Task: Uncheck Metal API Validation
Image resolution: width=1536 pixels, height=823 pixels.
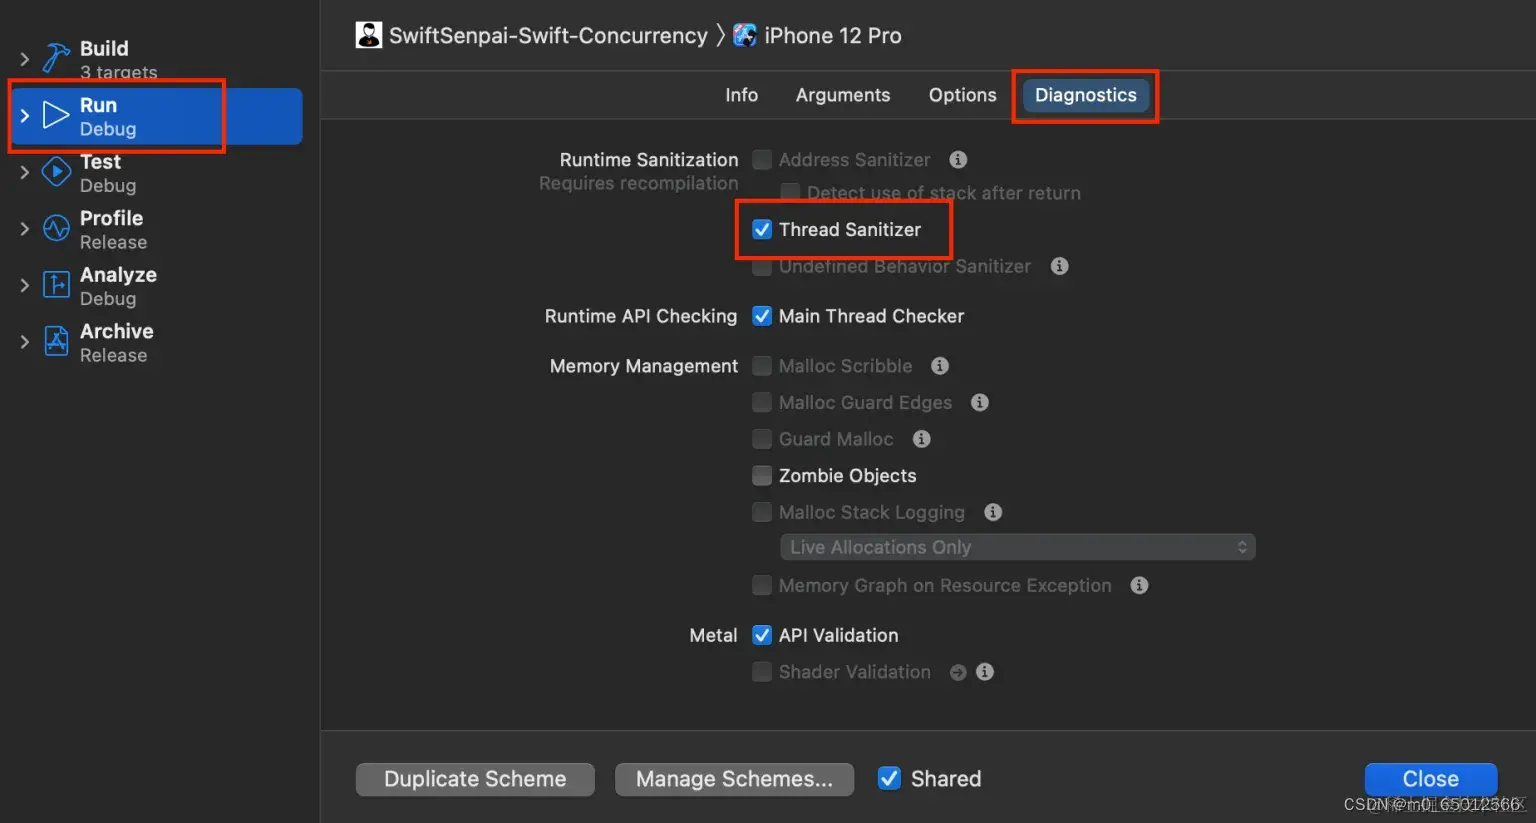Action: point(762,635)
